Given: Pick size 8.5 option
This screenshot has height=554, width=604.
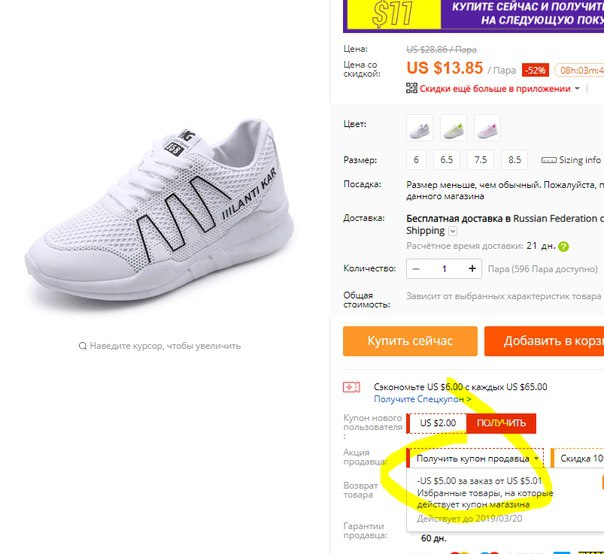Looking at the screenshot, I should (514, 160).
